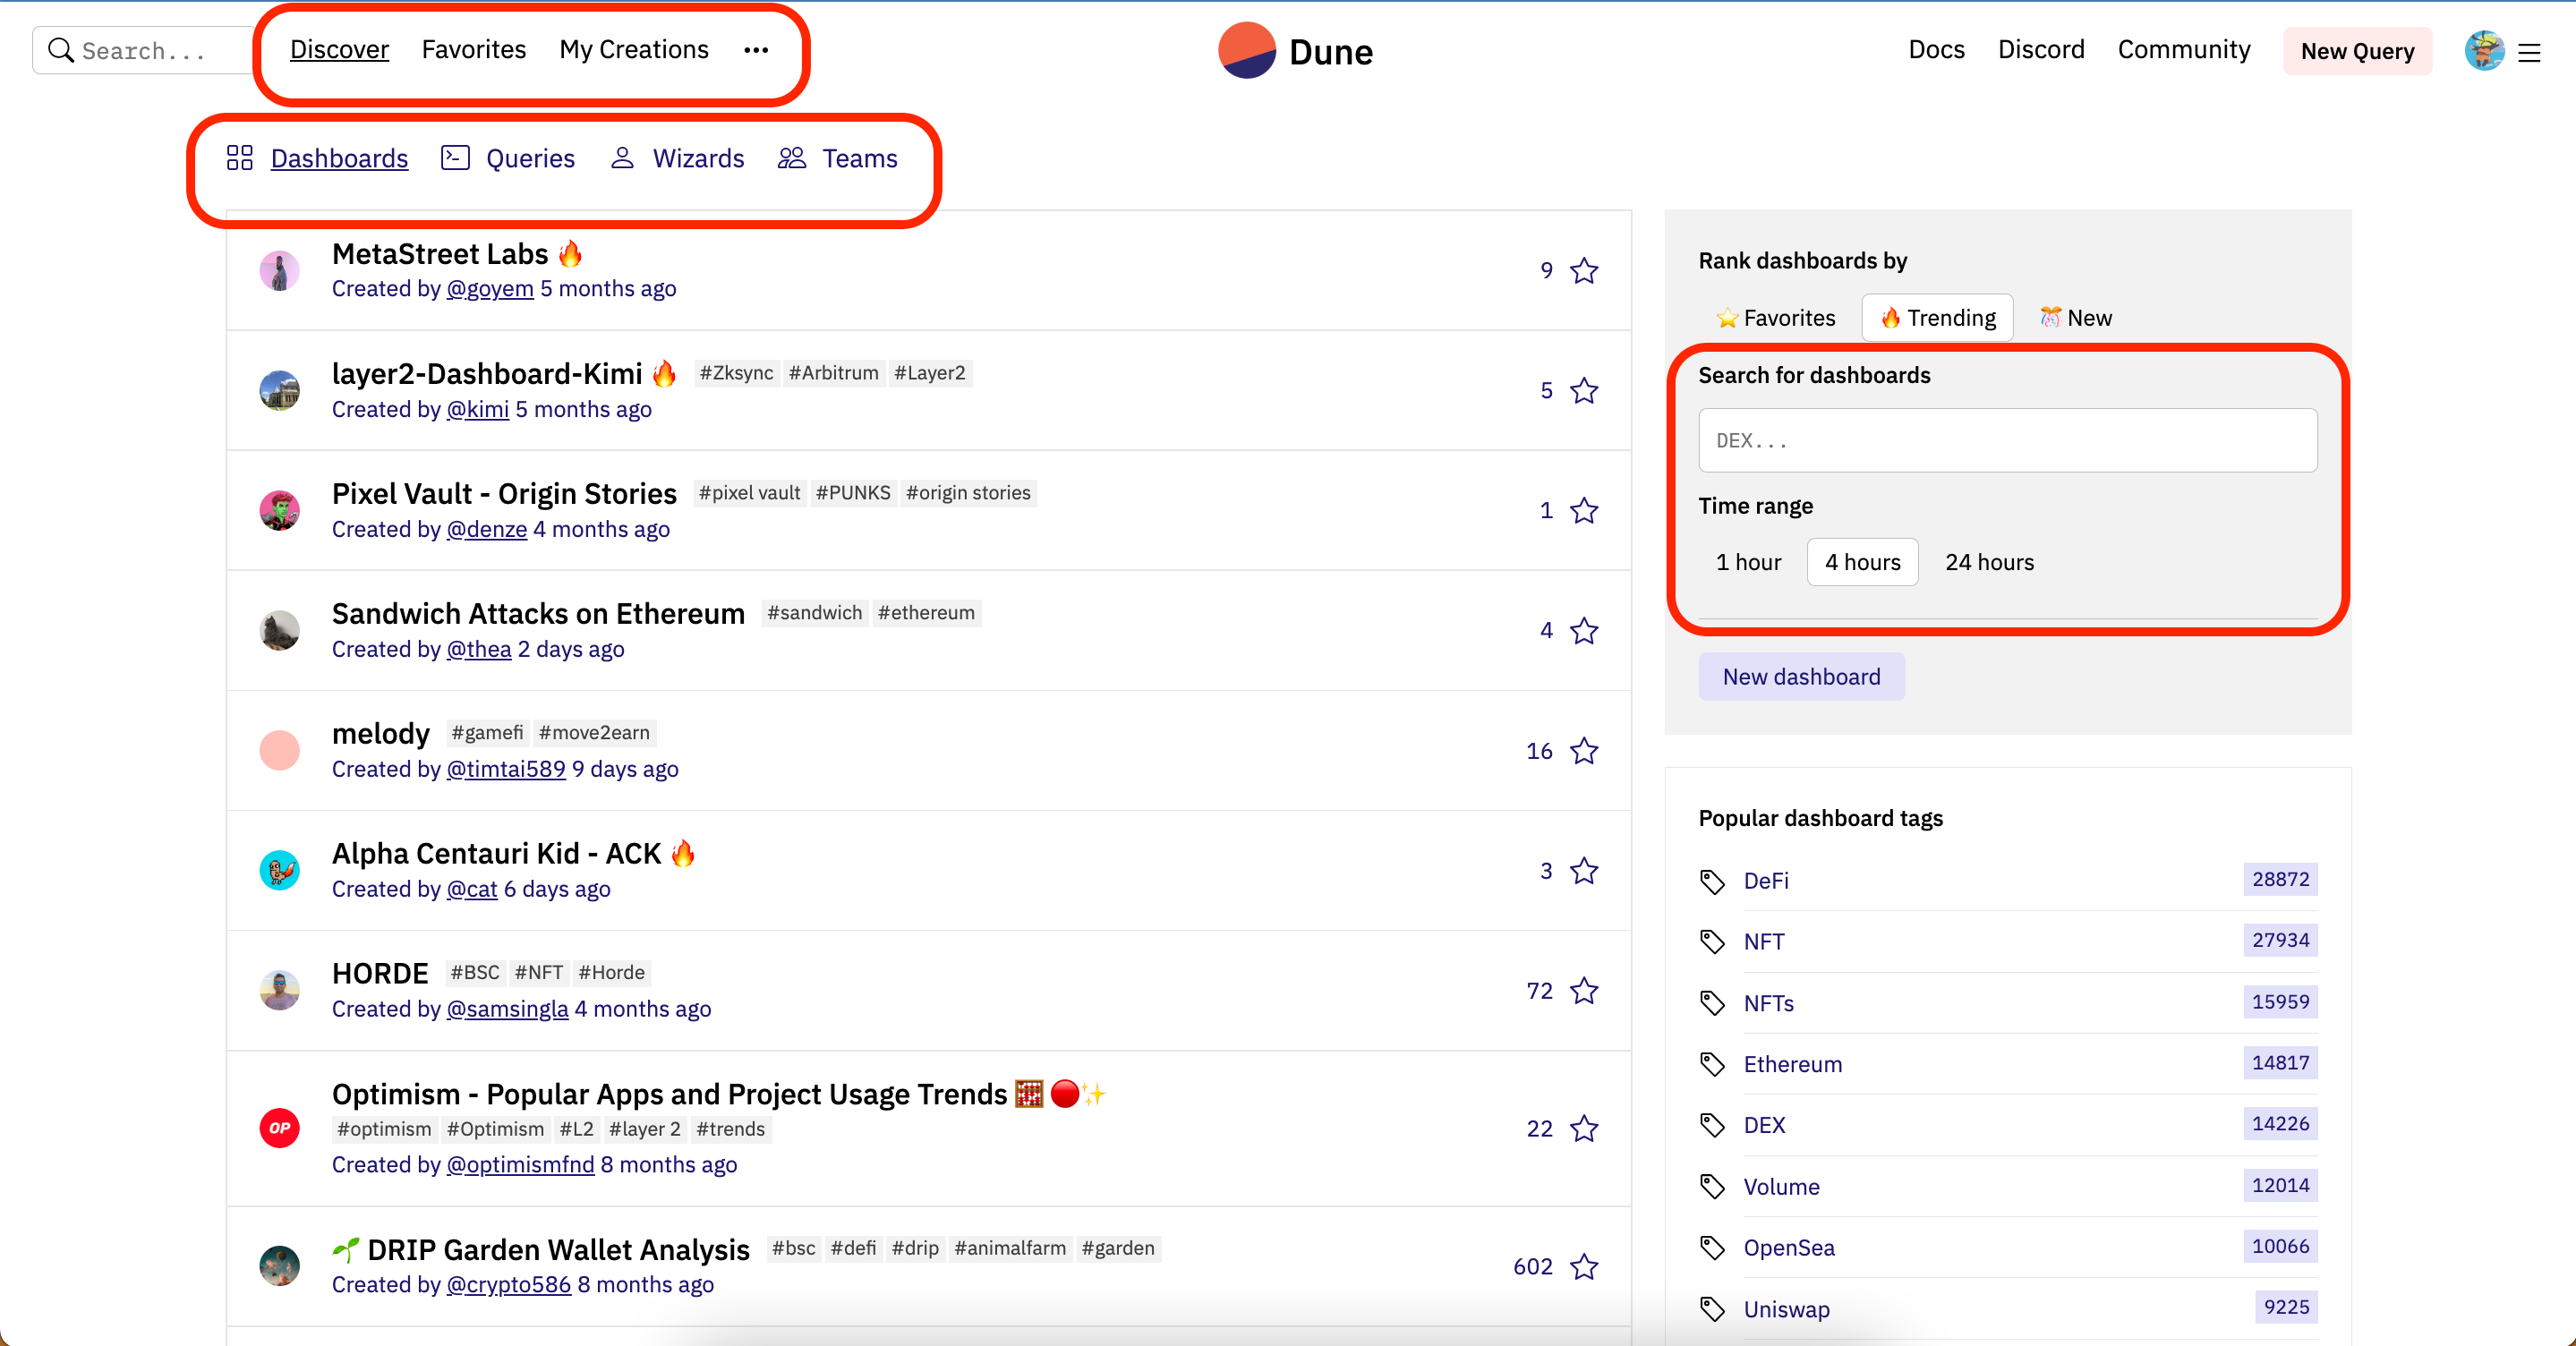
Task: Rank dashboards by Favorites
Action: point(1776,318)
